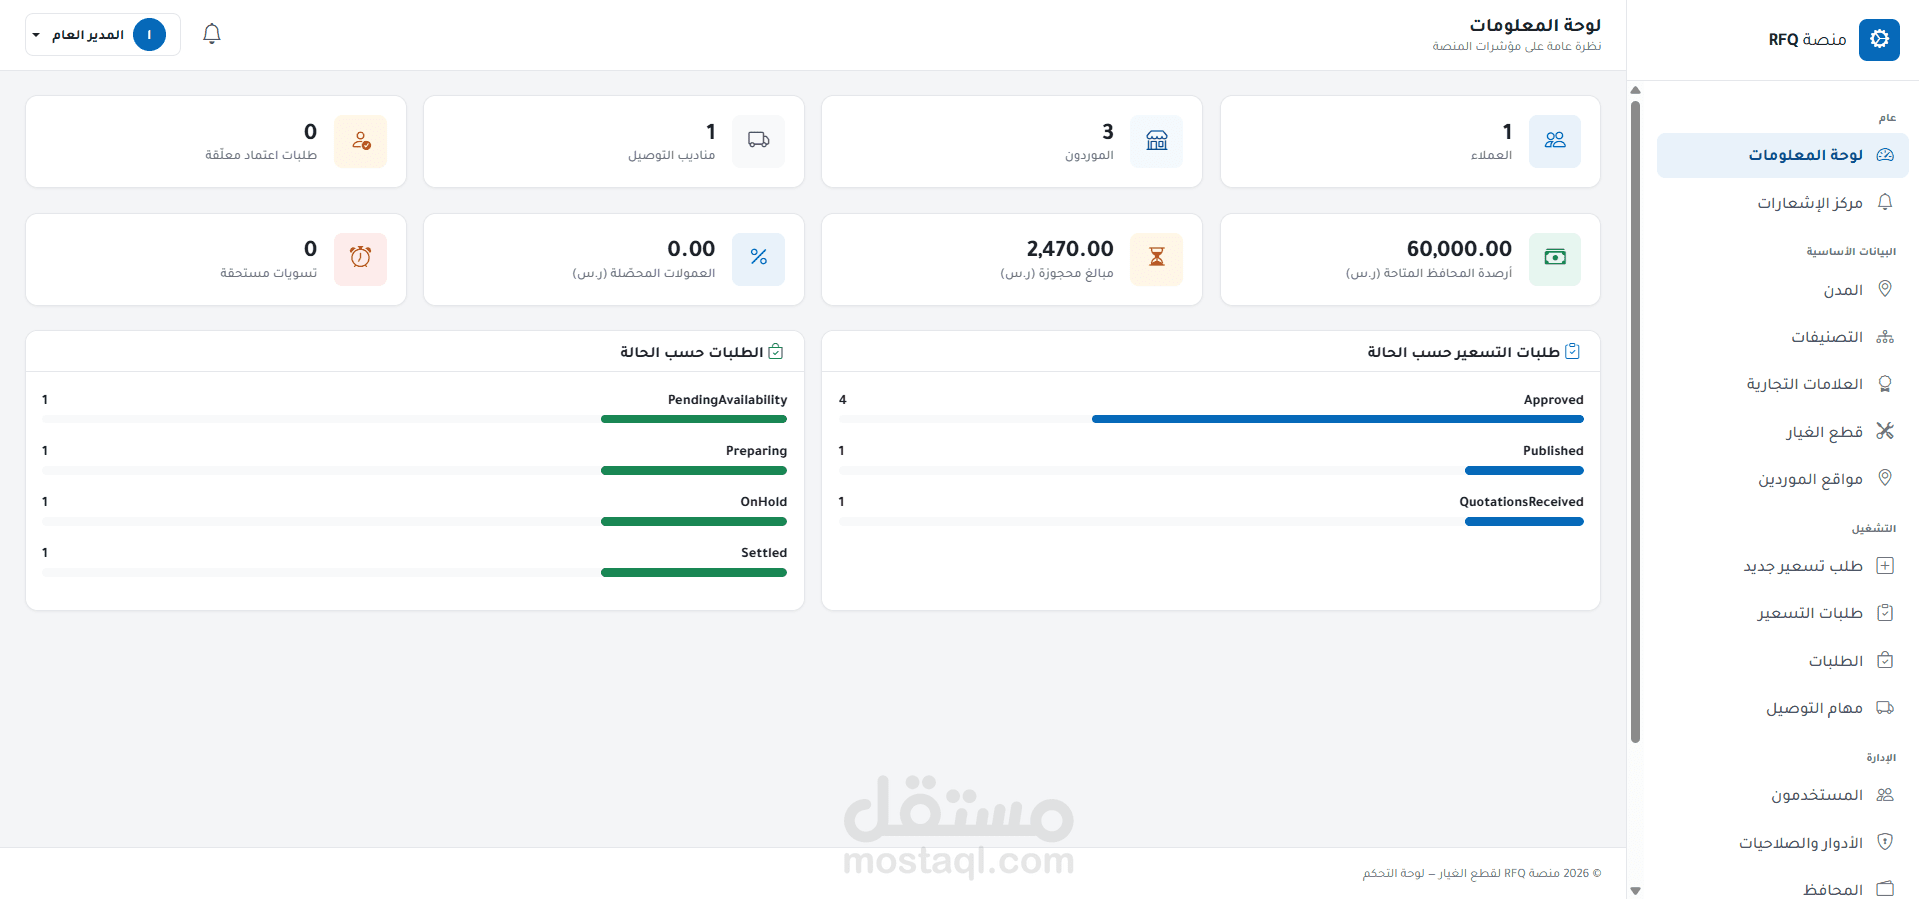Click the لوحة المعلومات page title

pos(1535,25)
